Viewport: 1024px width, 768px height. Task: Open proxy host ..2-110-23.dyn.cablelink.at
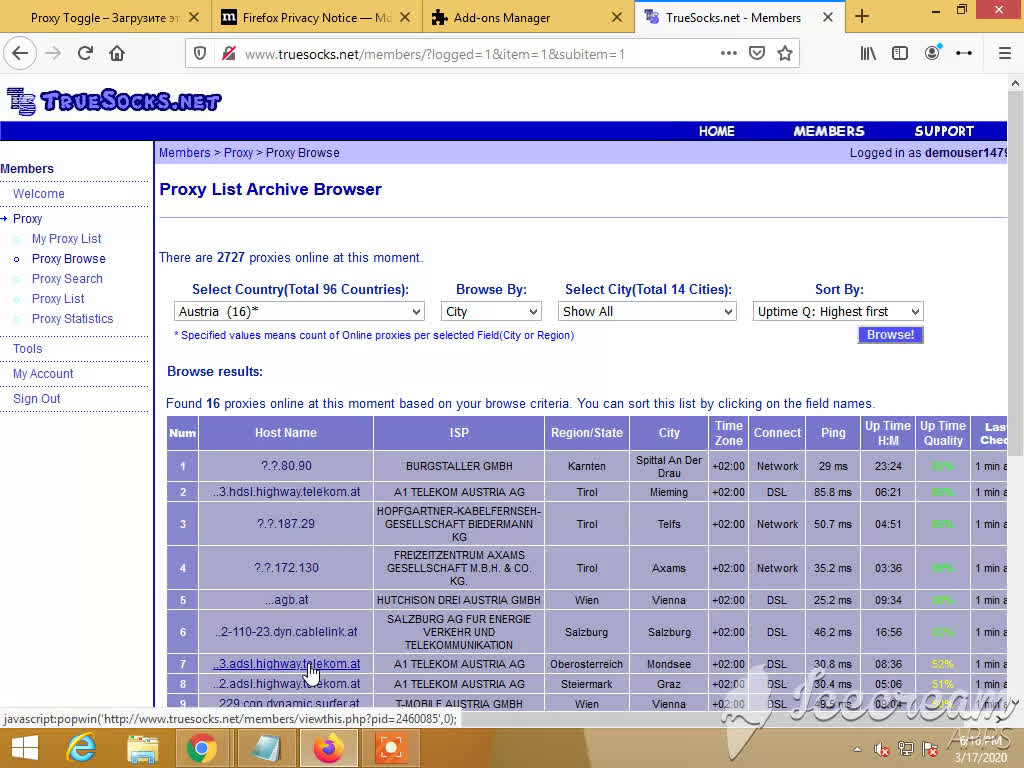286,632
